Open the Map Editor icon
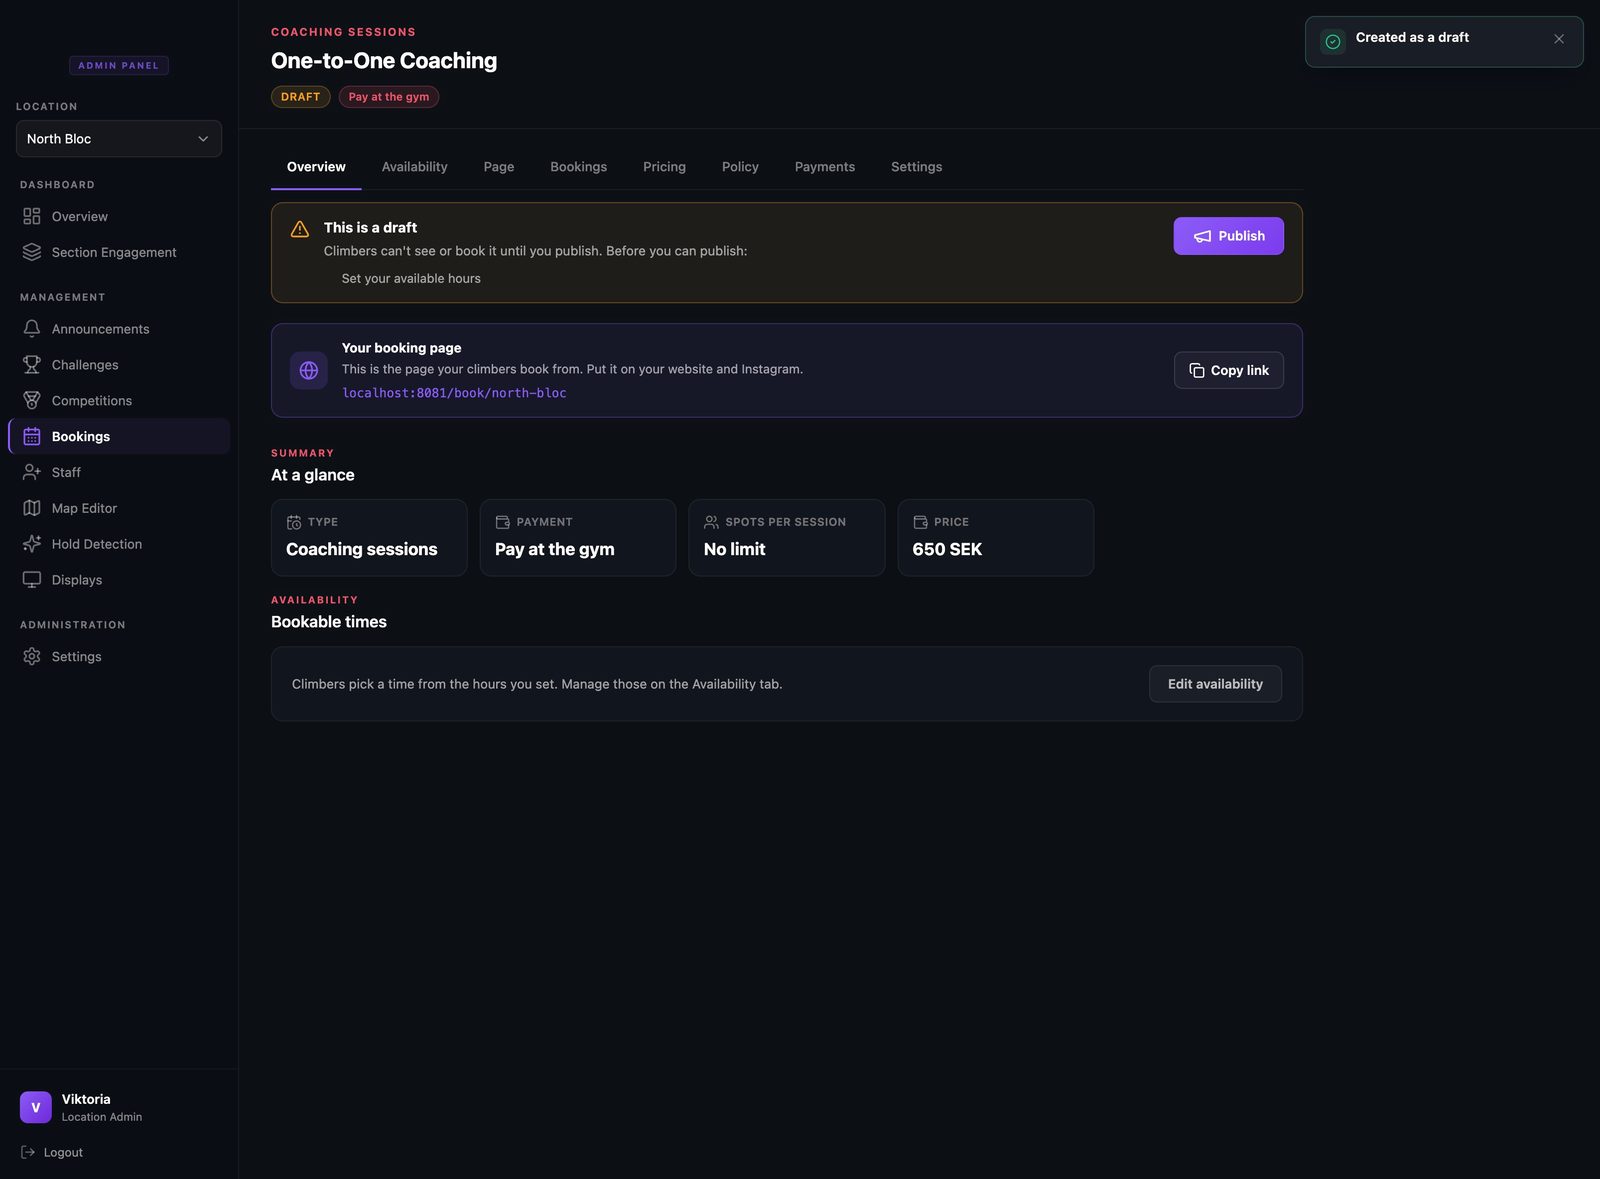The width and height of the screenshot is (1600, 1179). tap(32, 508)
